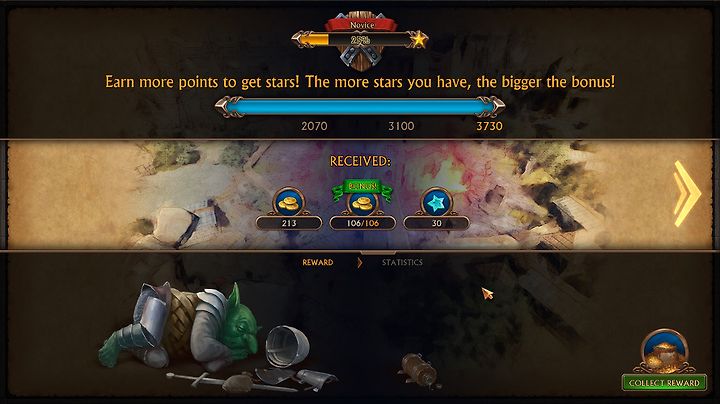Image resolution: width=720 pixels, height=404 pixels.
Task: Click the gold coins reward icon
Action: coord(289,201)
